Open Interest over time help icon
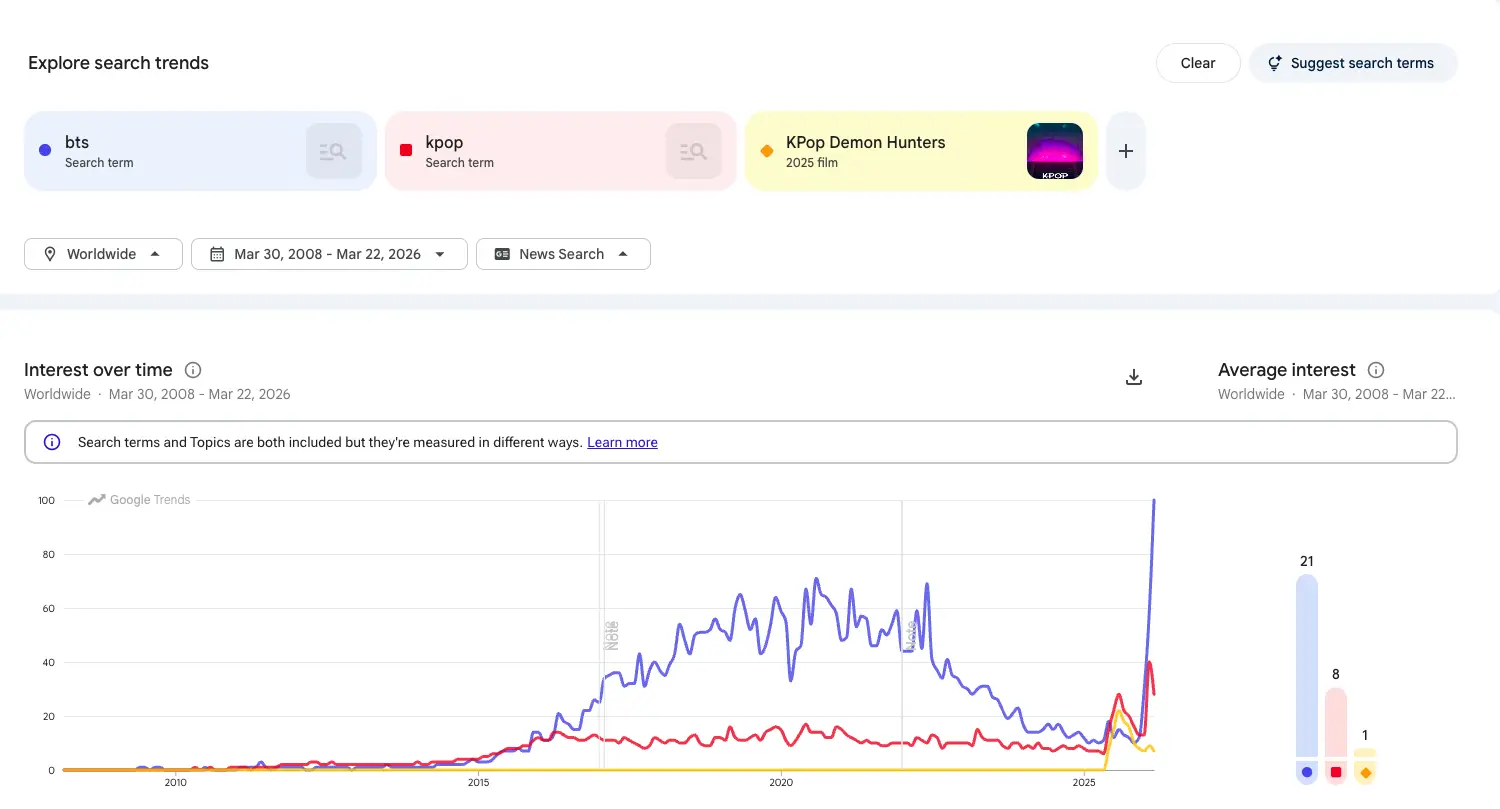The height and width of the screenshot is (809, 1500). (x=193, y=370)
